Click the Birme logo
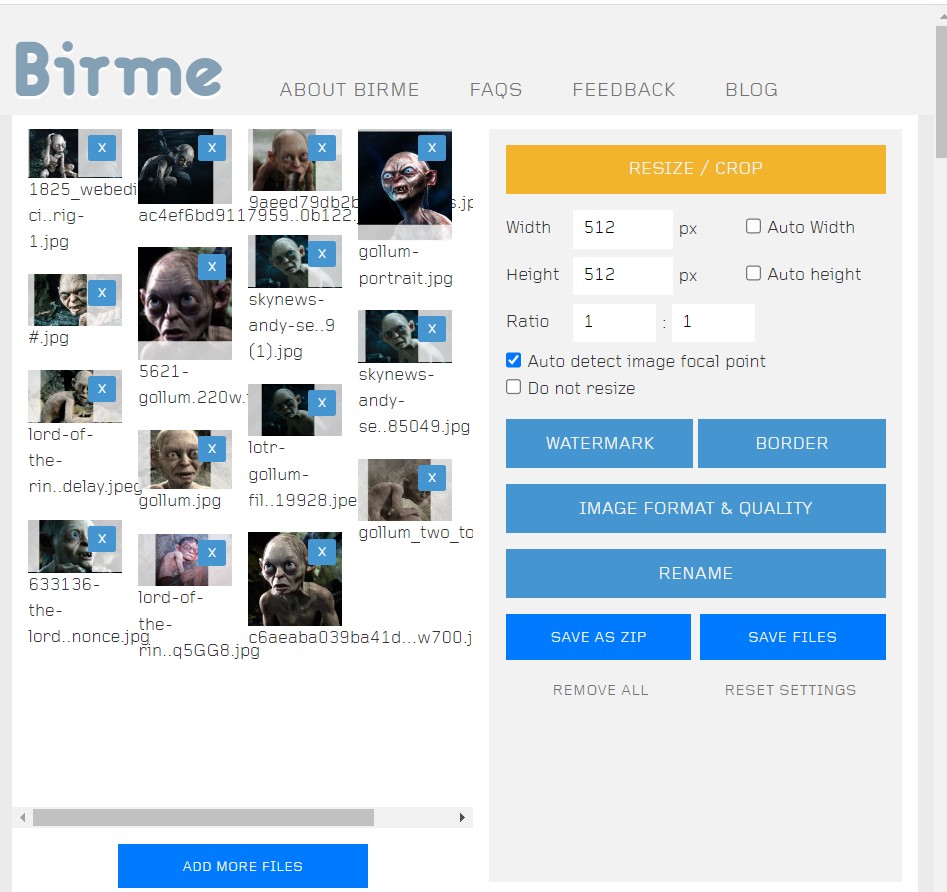The height and width of the screenshot is (892, 947). (x=119, y=72)
